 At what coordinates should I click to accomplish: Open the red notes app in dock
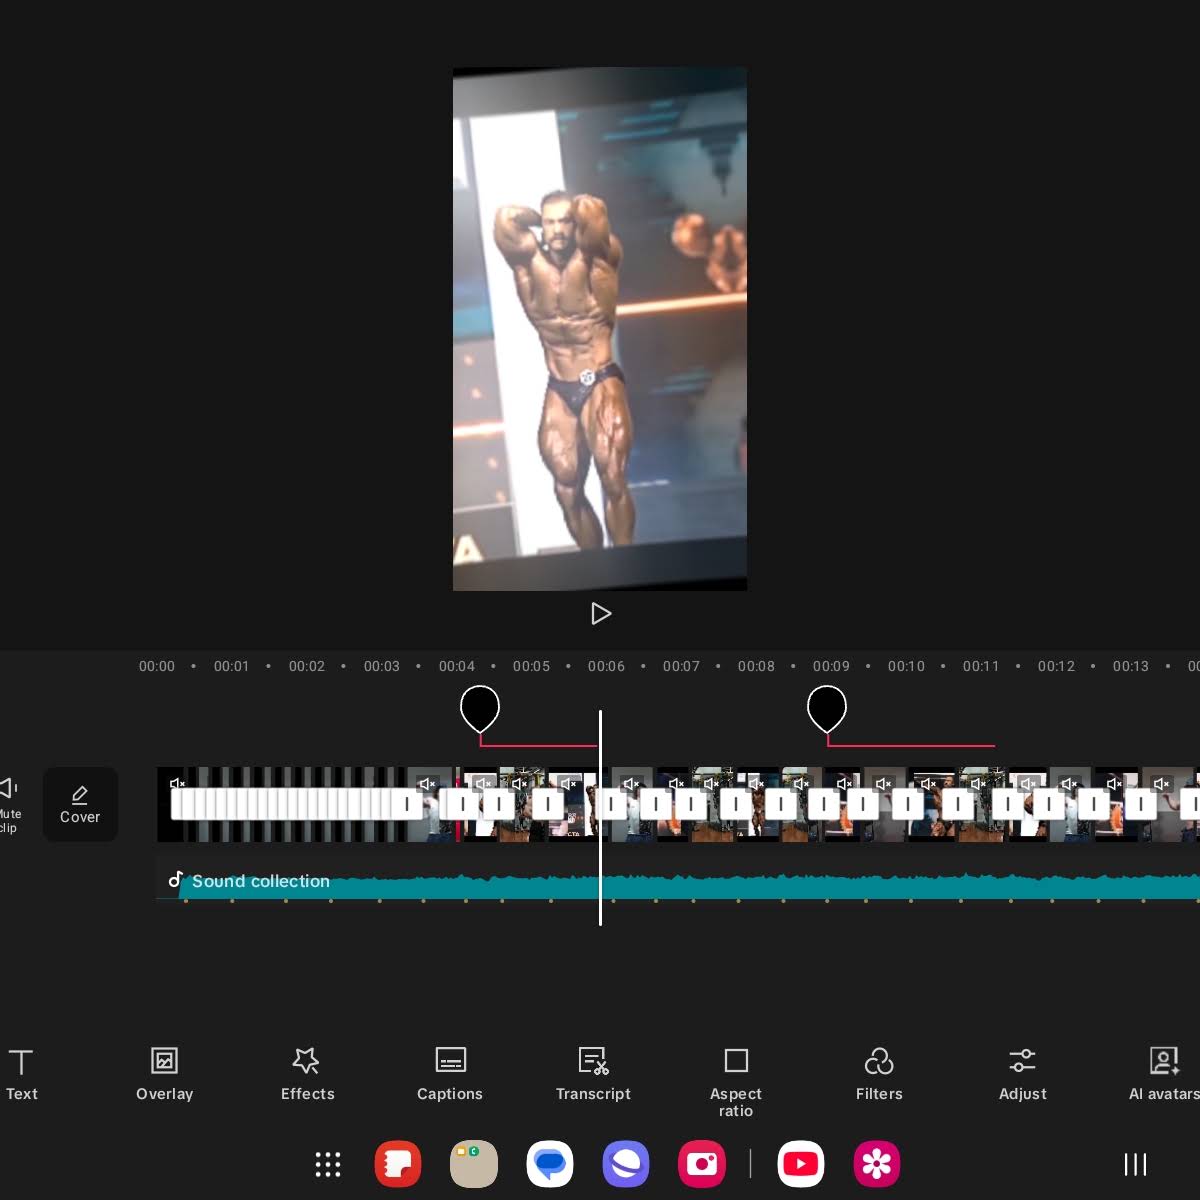click(x=398, y=1164)
